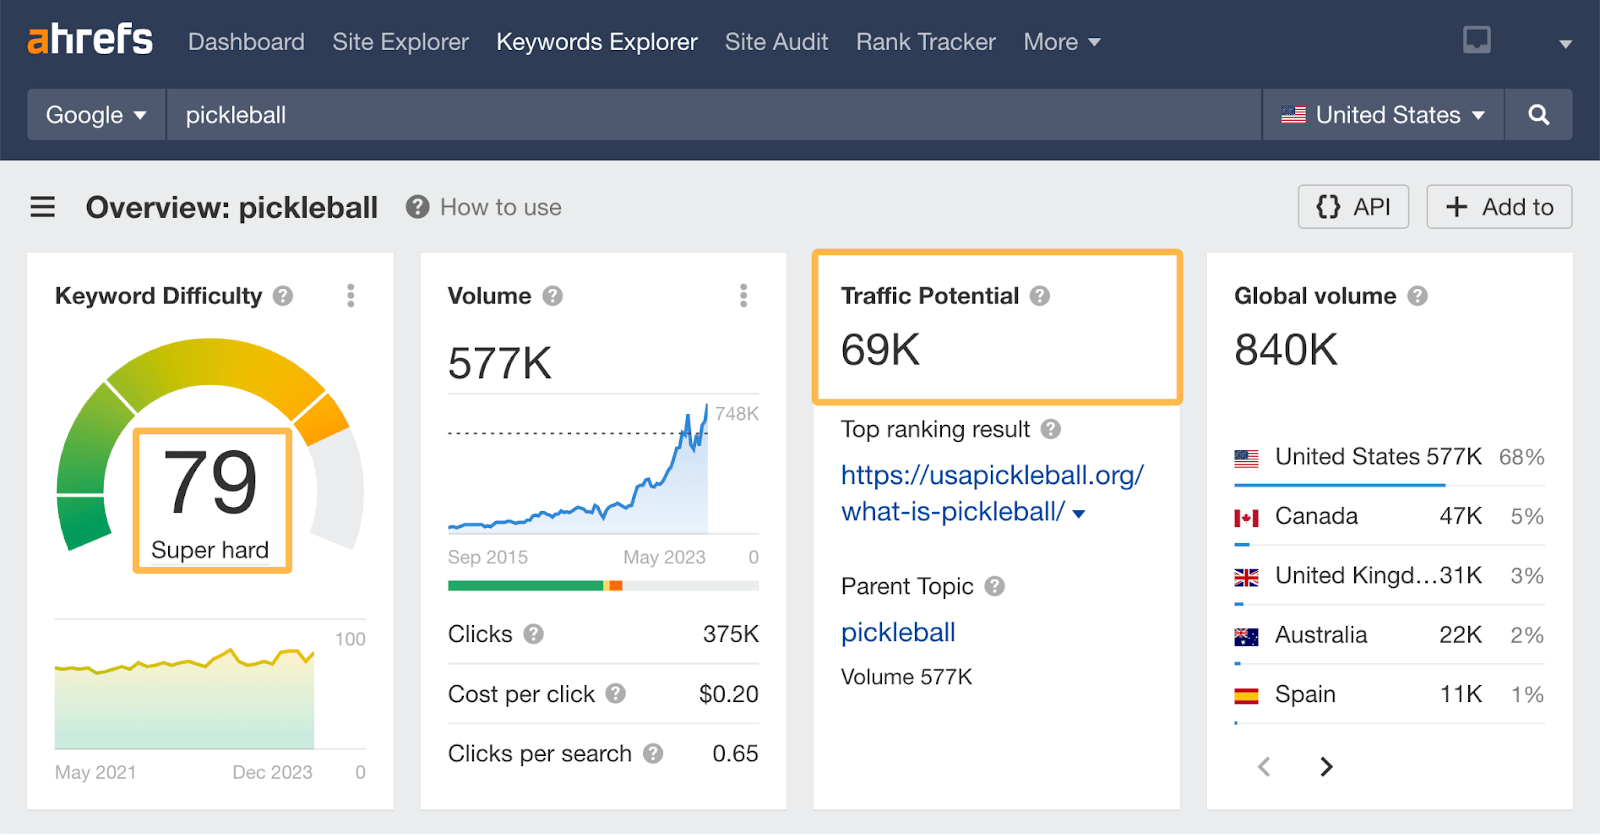Click help icon next to Clicks
Screen dimensions: 1600x835
pyautogui.click(x=534, y=634)
